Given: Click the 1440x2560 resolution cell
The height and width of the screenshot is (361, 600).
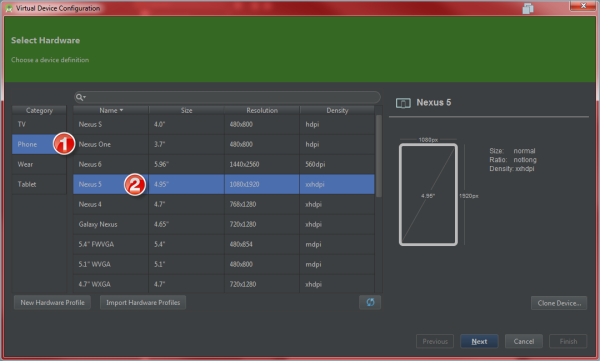Looking at the screenshot, I should [262, 164].
